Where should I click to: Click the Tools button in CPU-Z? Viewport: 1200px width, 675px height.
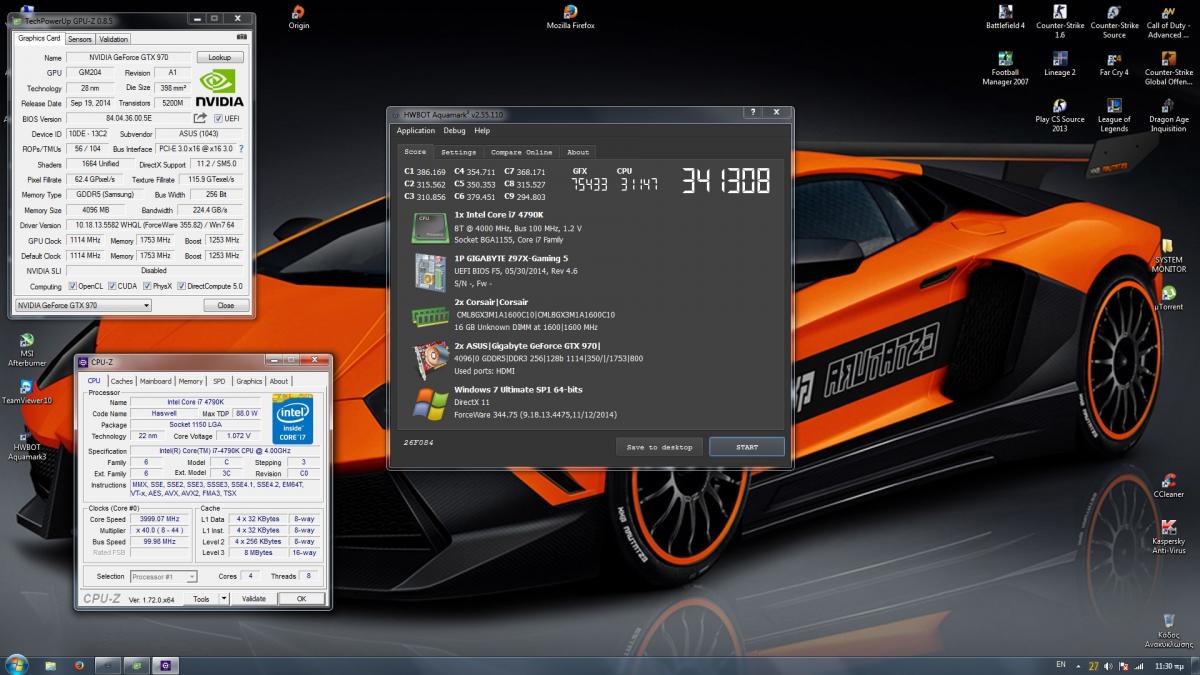click(201, 598)
